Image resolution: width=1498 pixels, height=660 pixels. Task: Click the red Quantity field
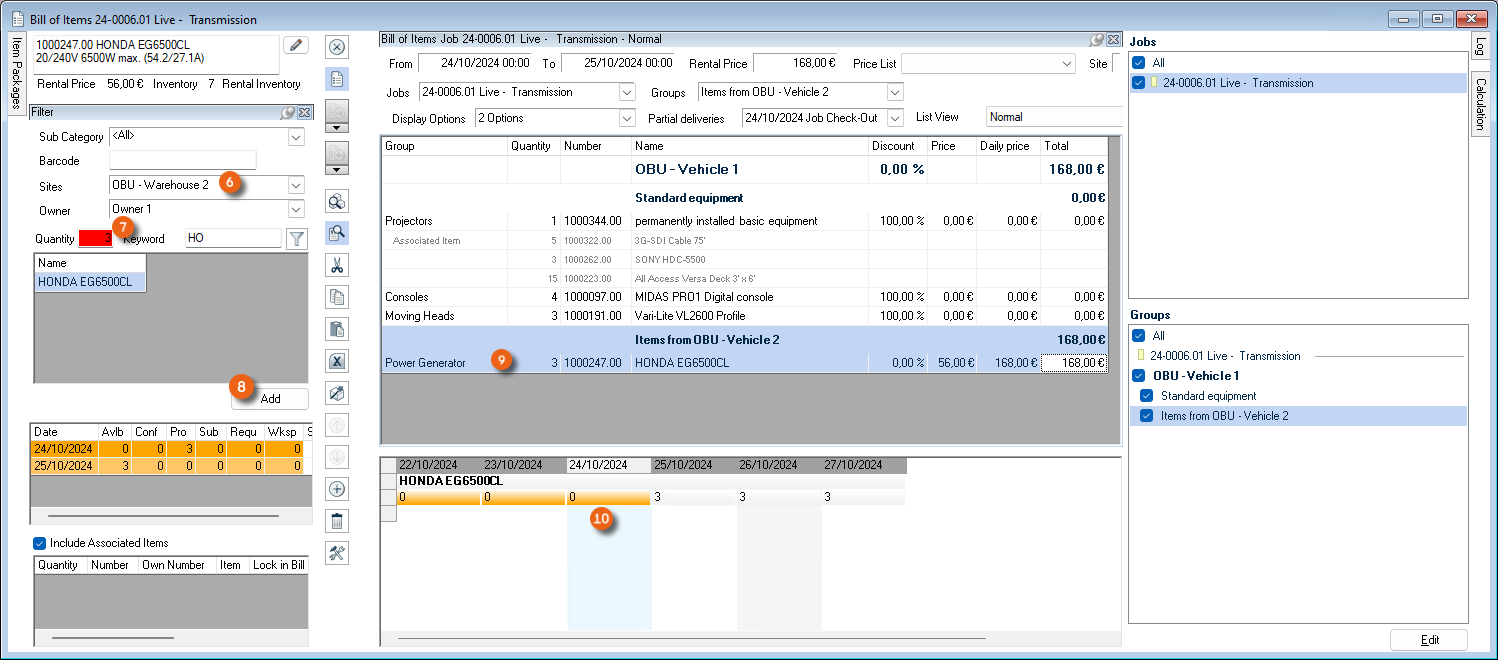[x=95, y=239]
